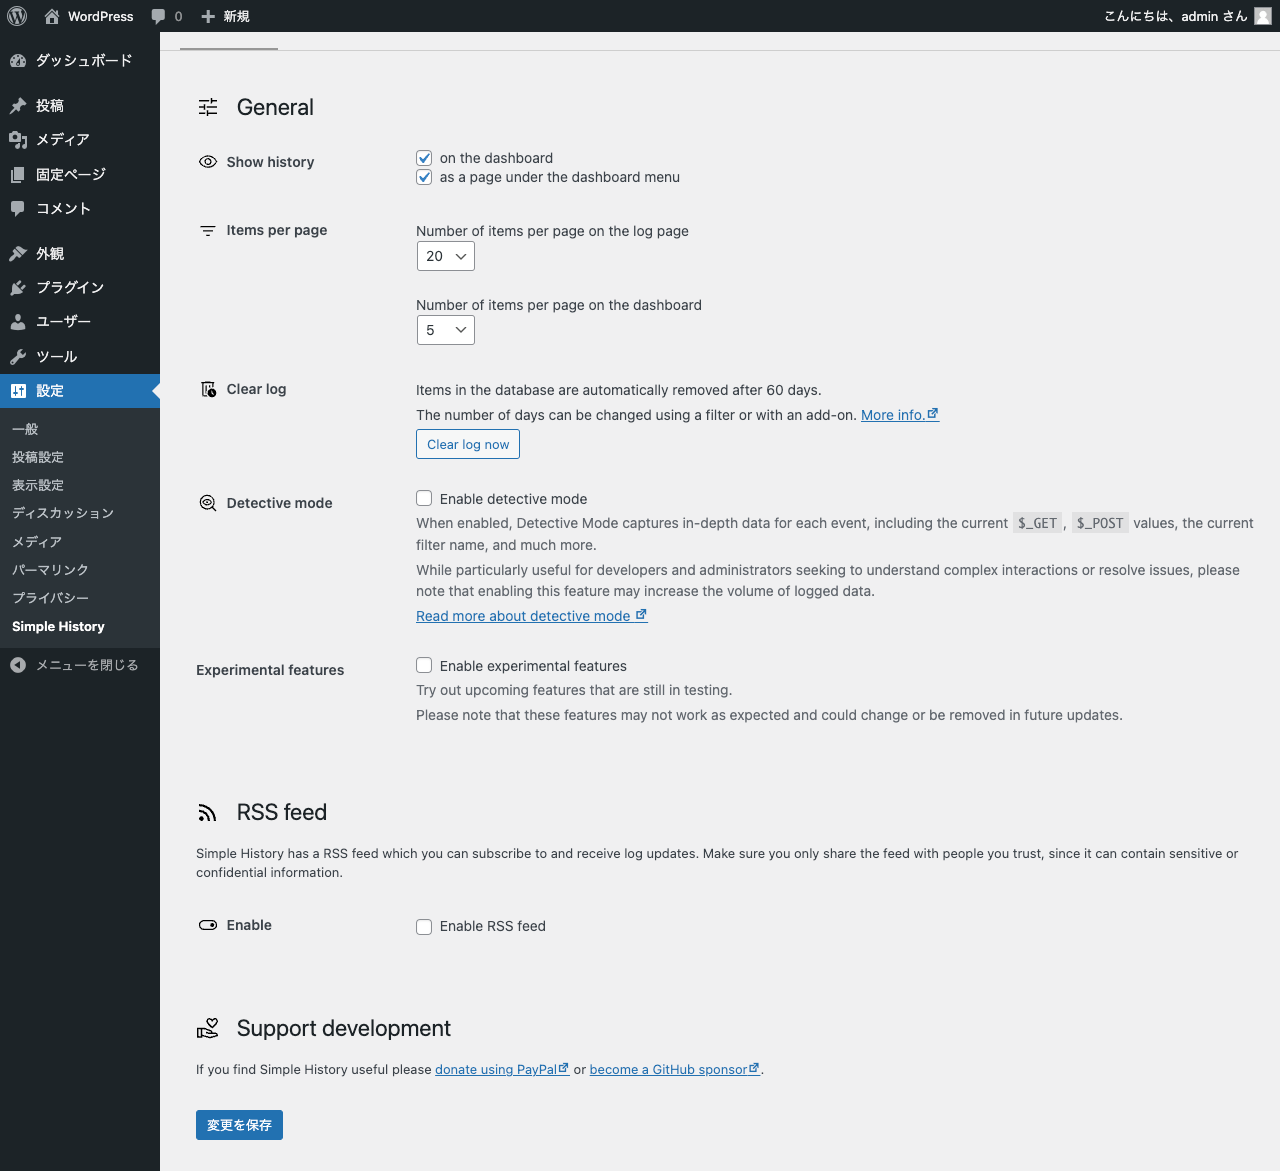This screenshot has height=1171, width=1280.
Task: Open プラグイン menu
Action: coord(80,287)
